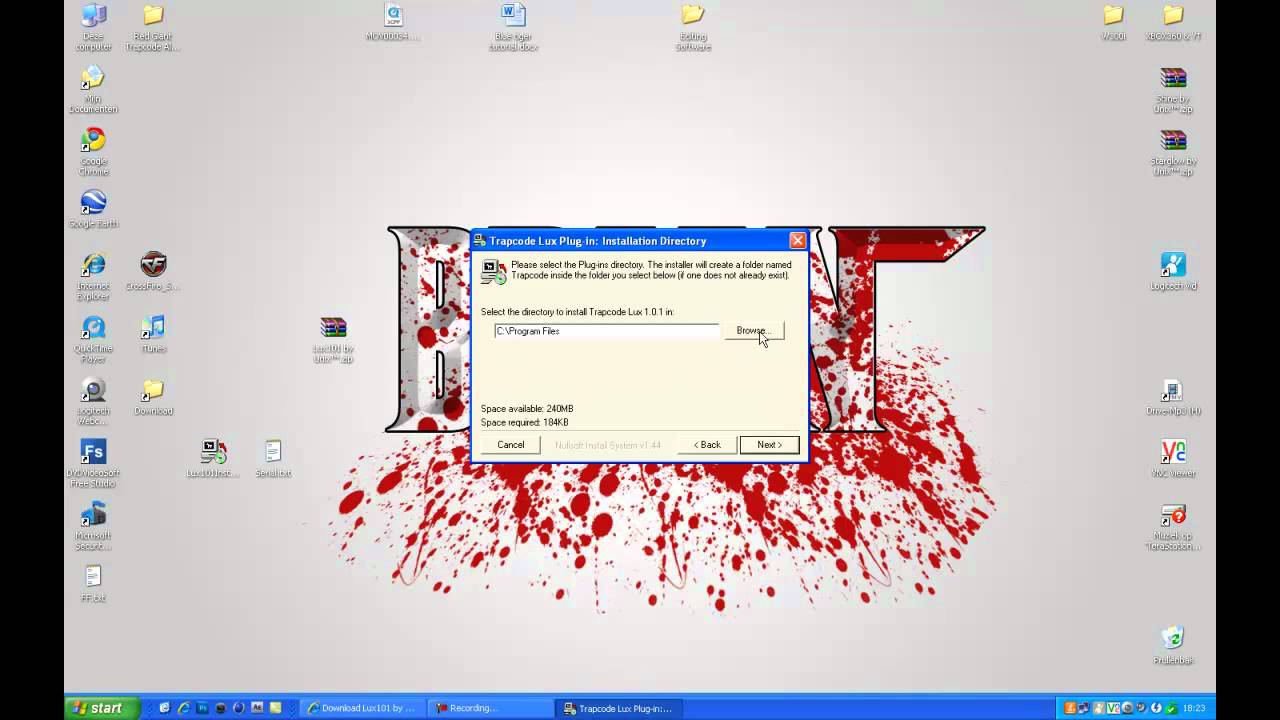Image resolution: width=1280 pixels, height=720 pixels.
Task: Select the XBOX360 & YT folder icon
Action: (1173, 22)
